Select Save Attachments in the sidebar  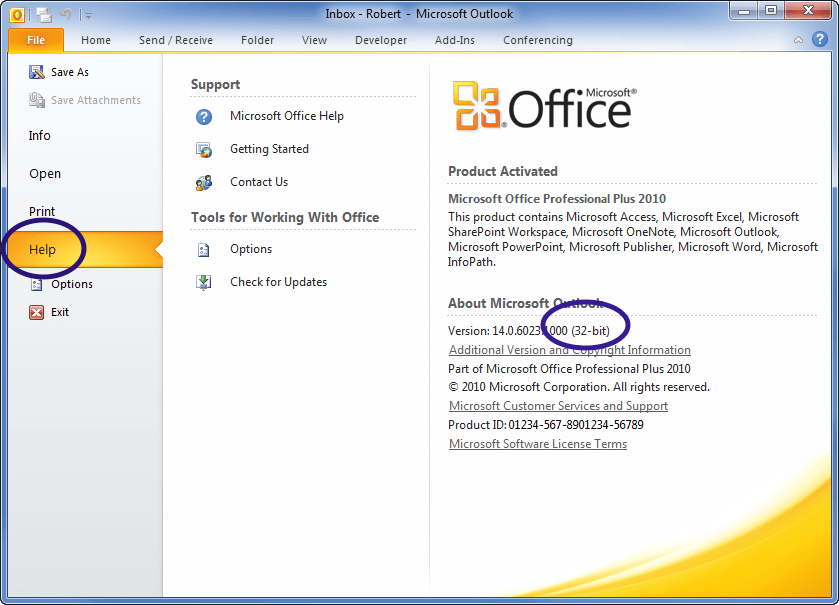(96, 100)
